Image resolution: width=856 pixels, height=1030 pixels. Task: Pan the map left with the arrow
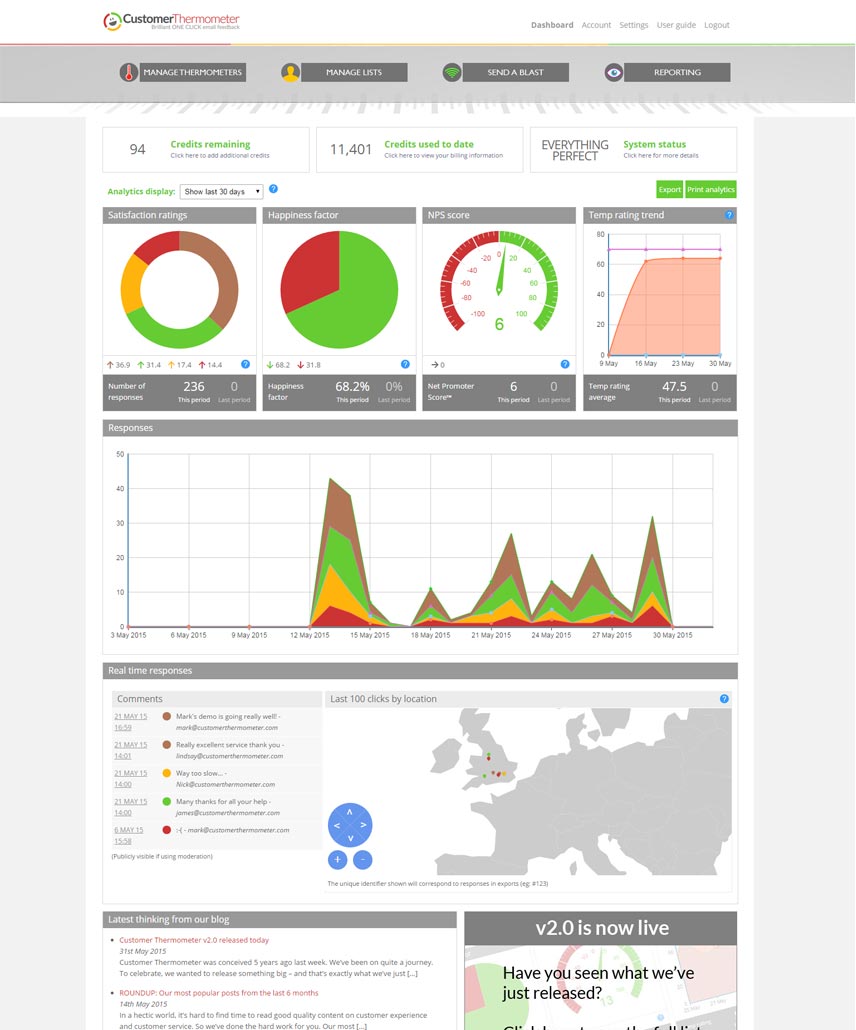point(337,826)
